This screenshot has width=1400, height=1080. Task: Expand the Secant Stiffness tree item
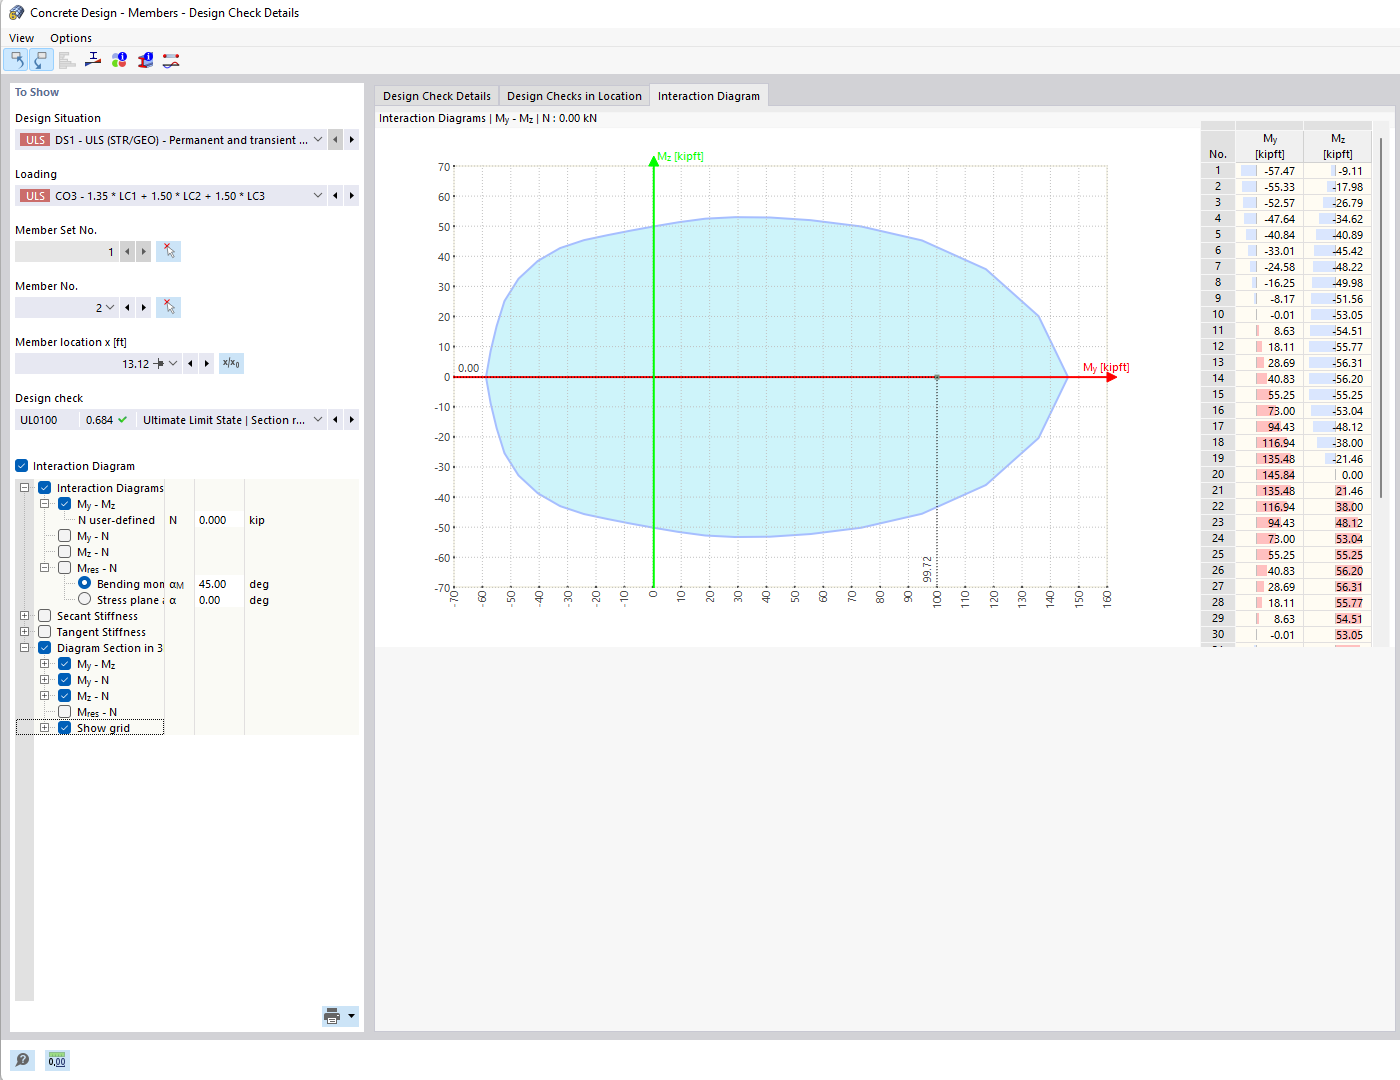[x=24, y=615]
